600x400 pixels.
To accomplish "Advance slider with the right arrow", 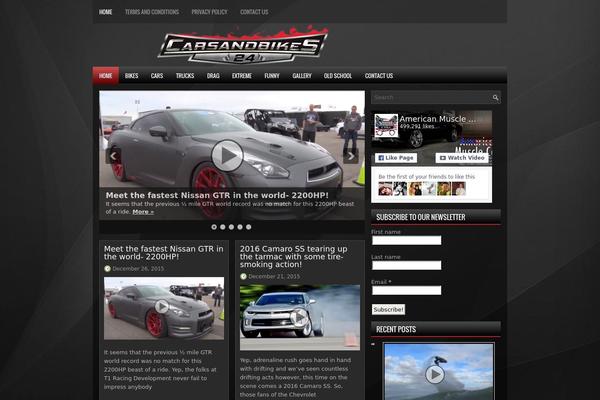I will click(x=351, y=156).
